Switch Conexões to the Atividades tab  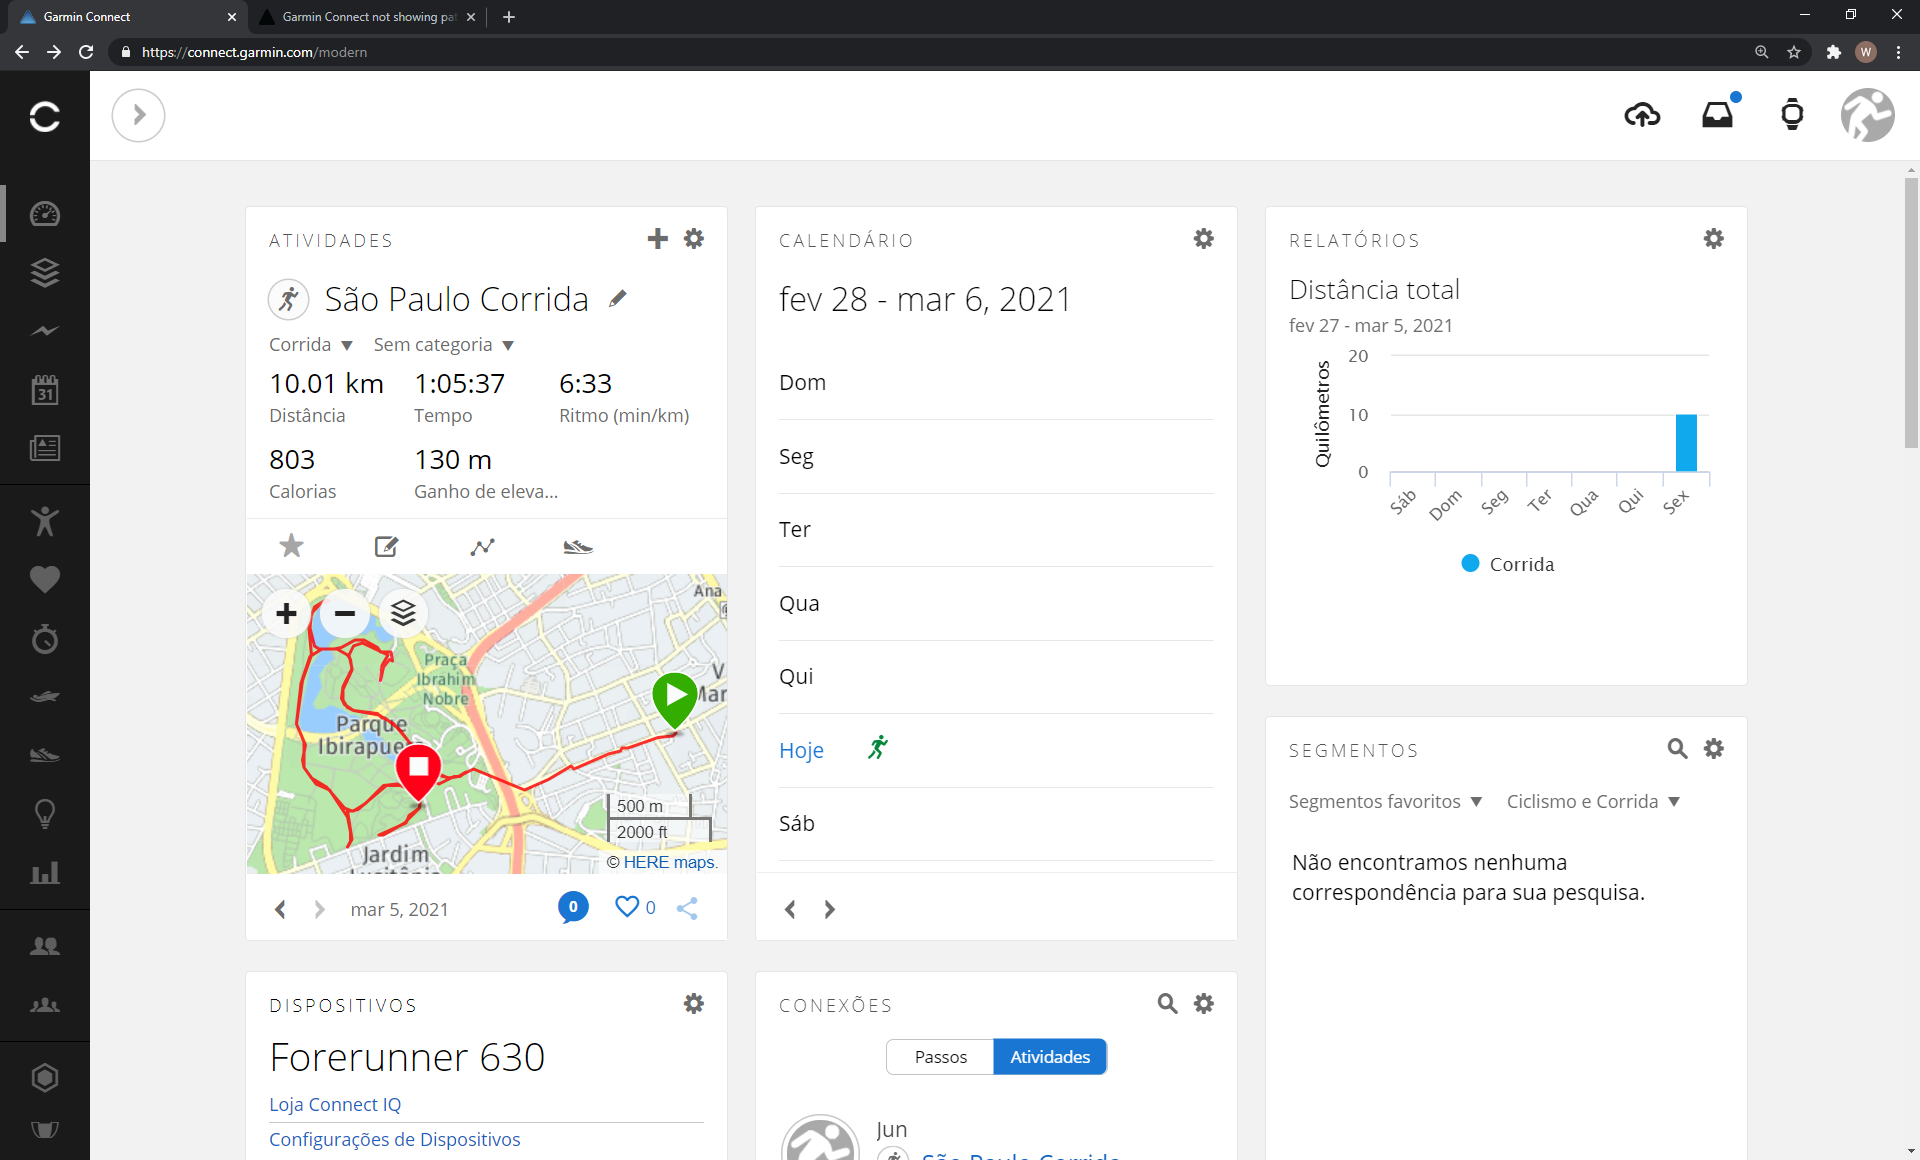(x=1050, y=1057)
